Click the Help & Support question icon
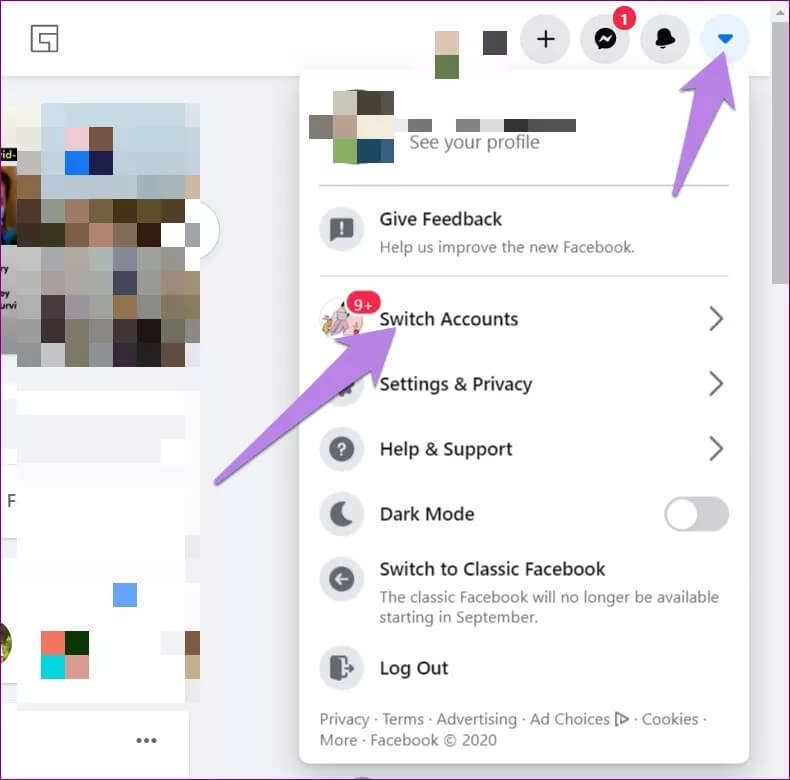 (x=342, y=449)
